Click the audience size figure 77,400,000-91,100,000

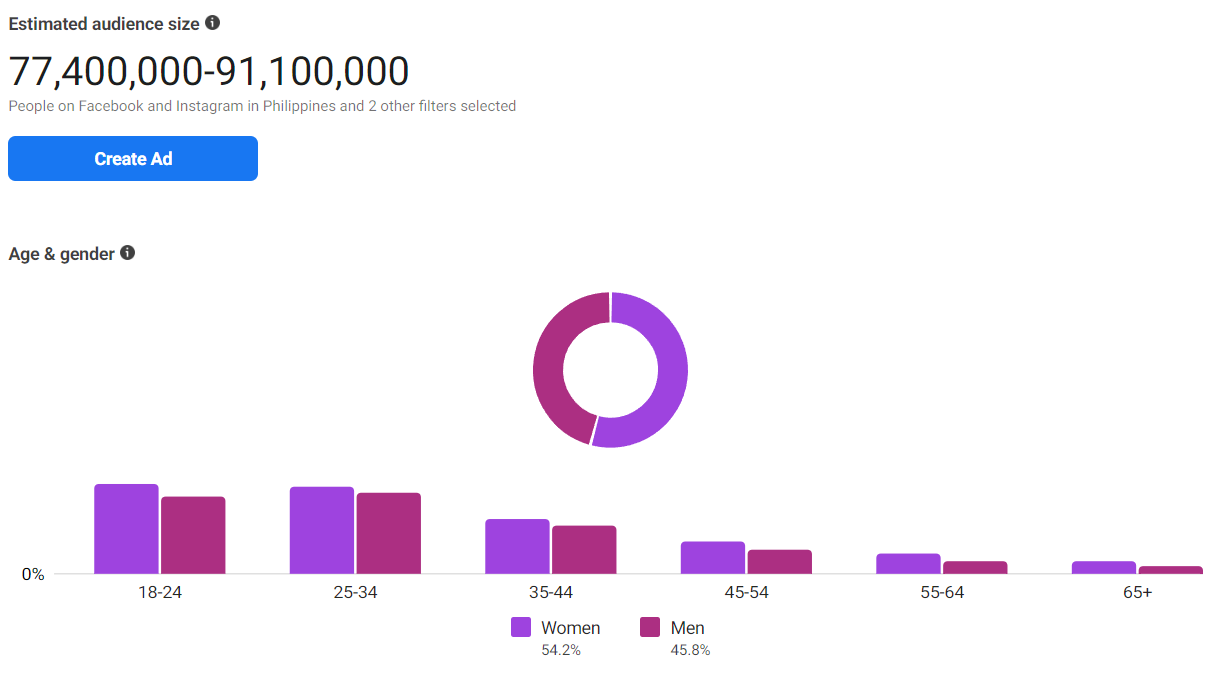tap(209, 72)
